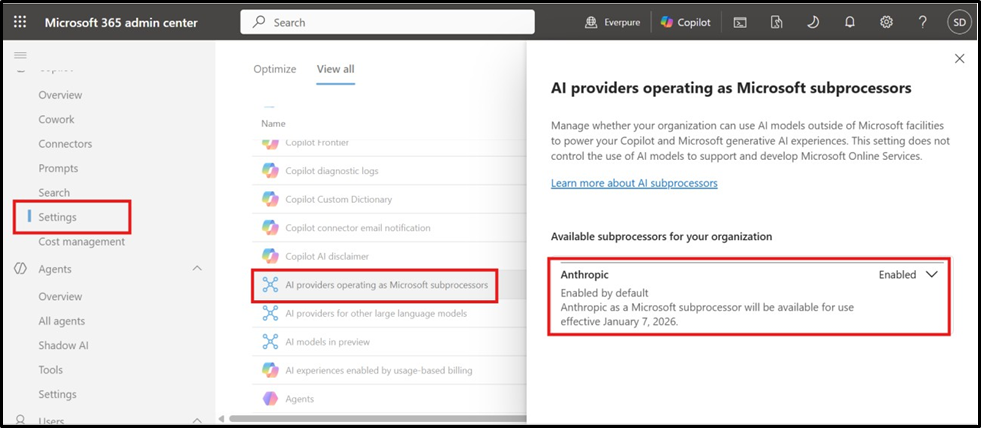The height and width of the screenshot is (428, 981).
Task: Click AI models in preview icon
Action: point(270,342)
